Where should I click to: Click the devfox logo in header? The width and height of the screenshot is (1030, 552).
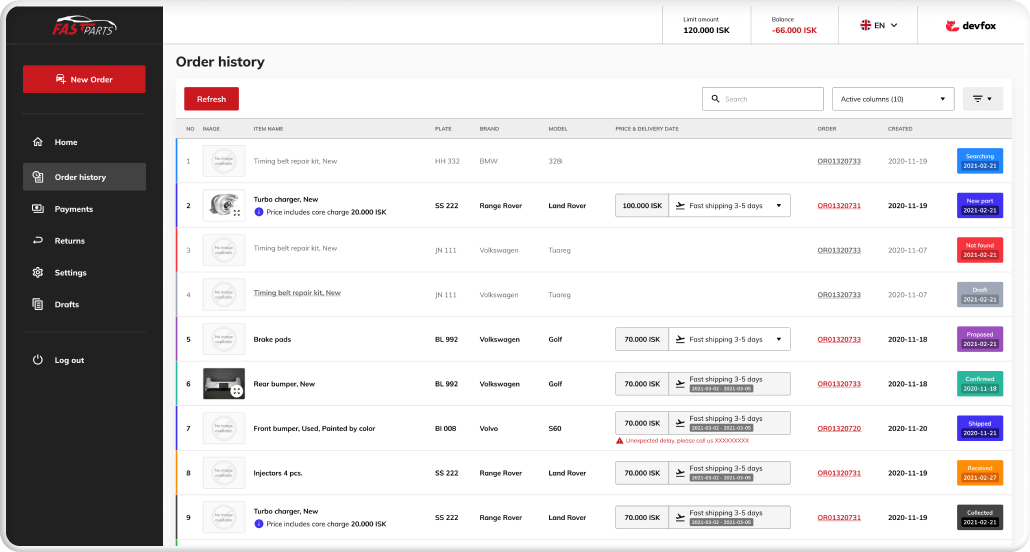click(x=972, y=26)
